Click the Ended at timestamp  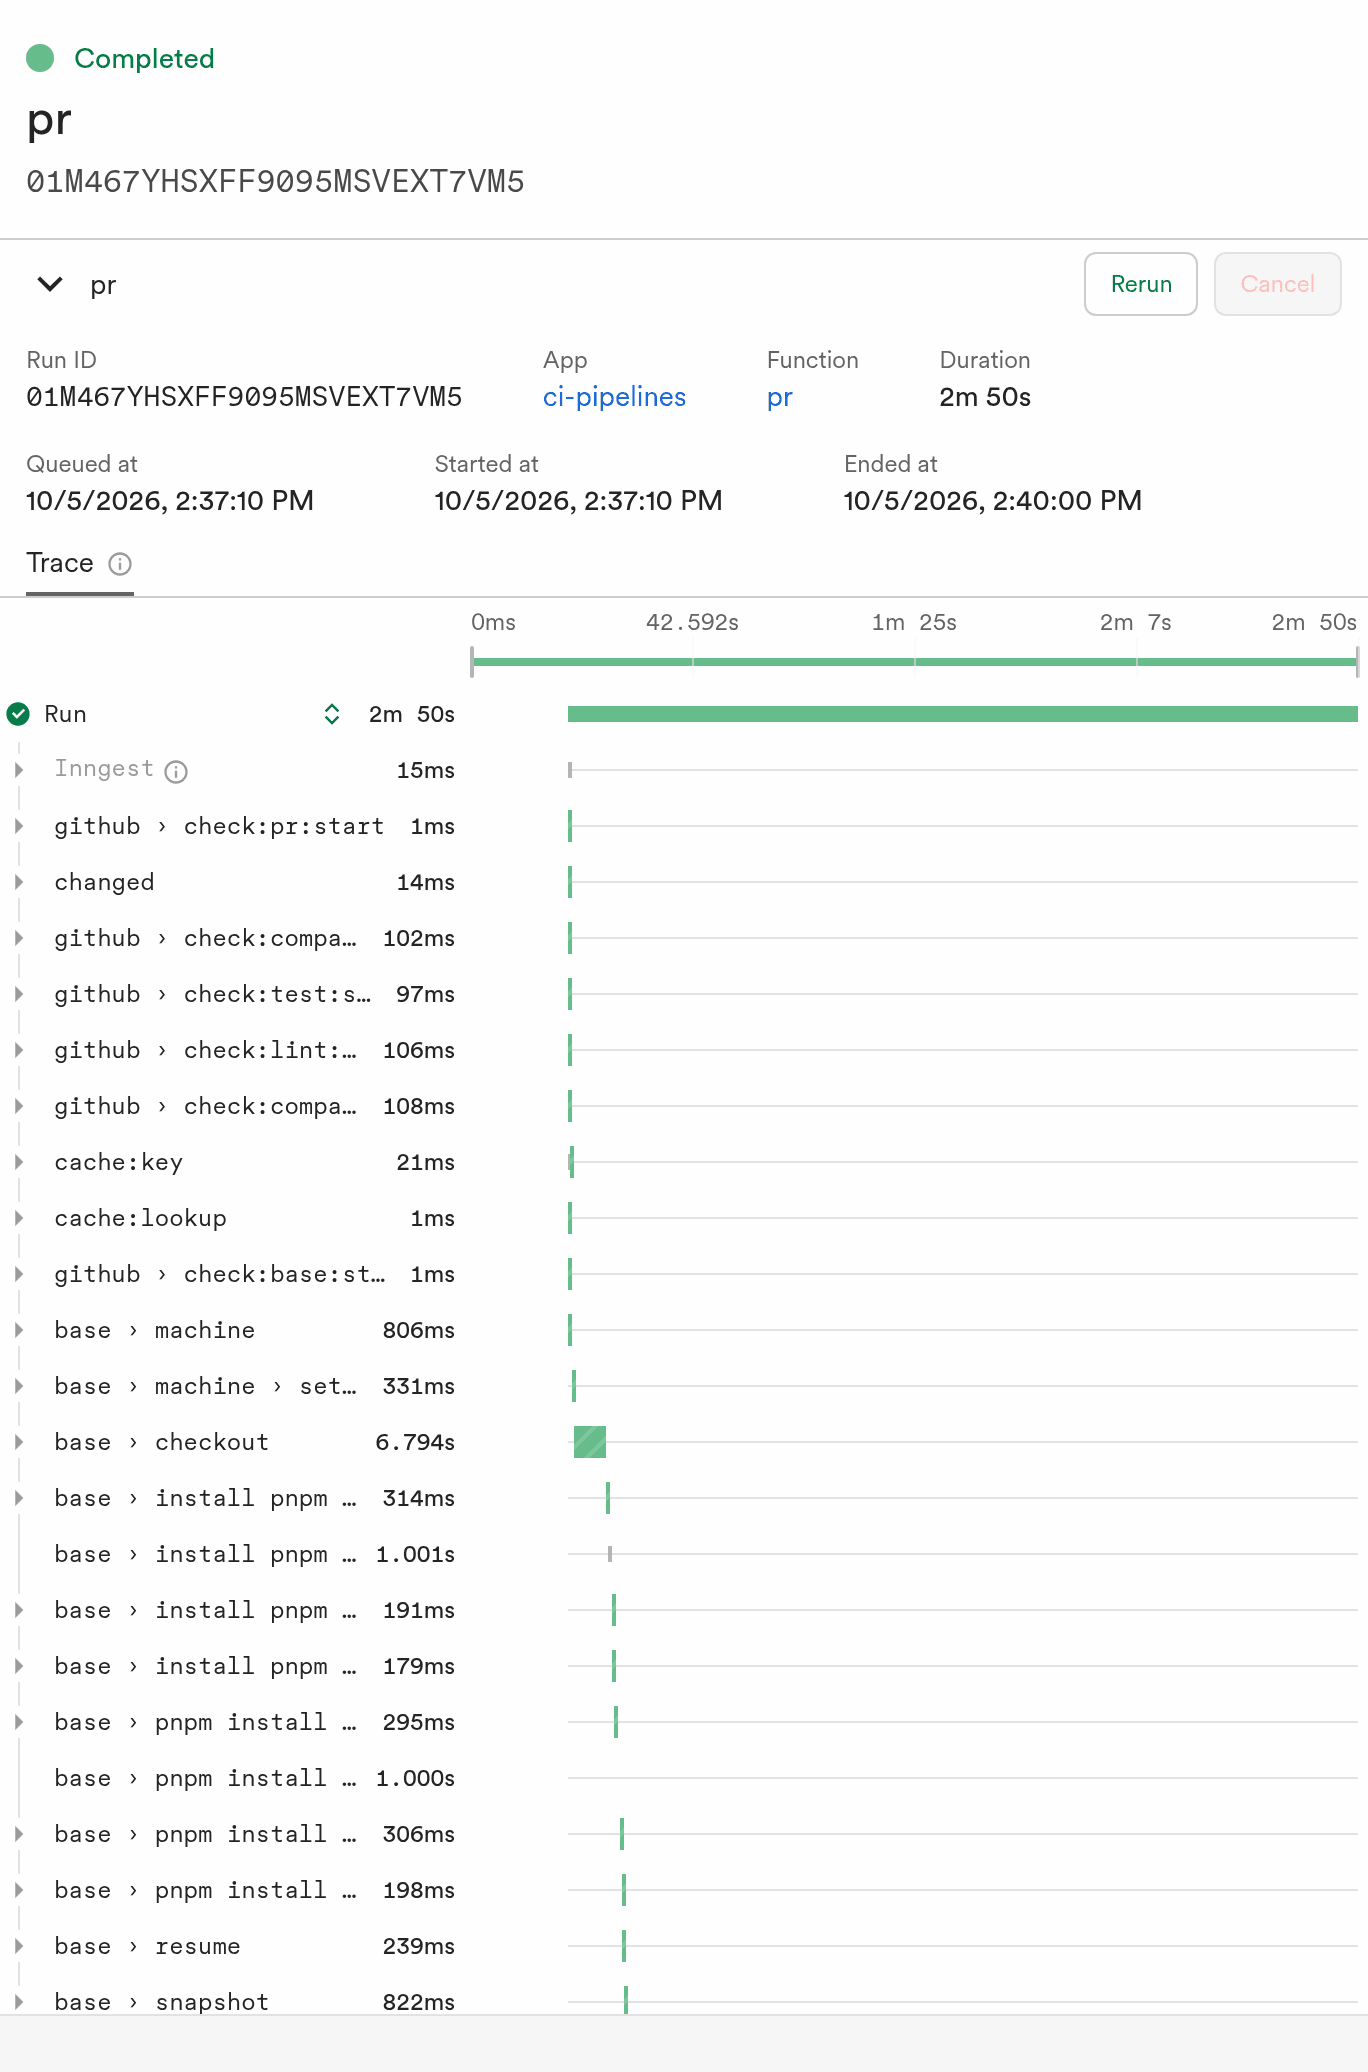pos(993,501)
